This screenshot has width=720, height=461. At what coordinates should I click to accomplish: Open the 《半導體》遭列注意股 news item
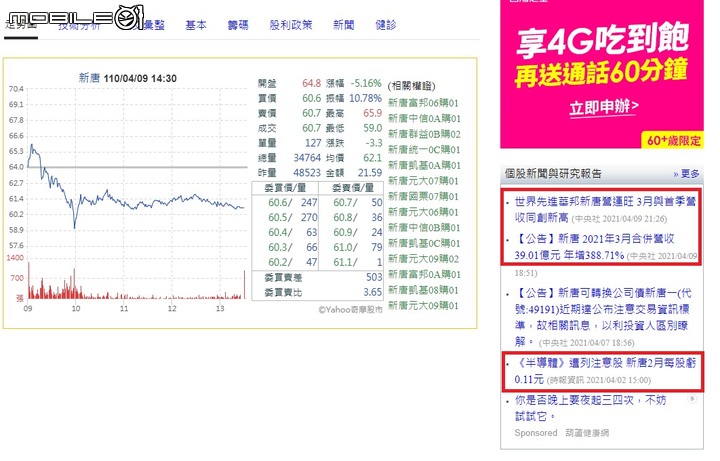pos(605,371)
